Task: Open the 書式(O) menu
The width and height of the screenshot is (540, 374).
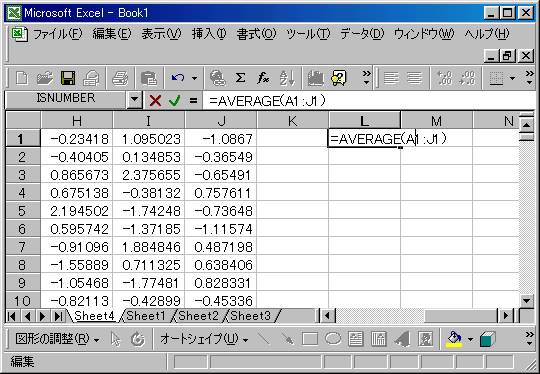Action: (256, 34)
